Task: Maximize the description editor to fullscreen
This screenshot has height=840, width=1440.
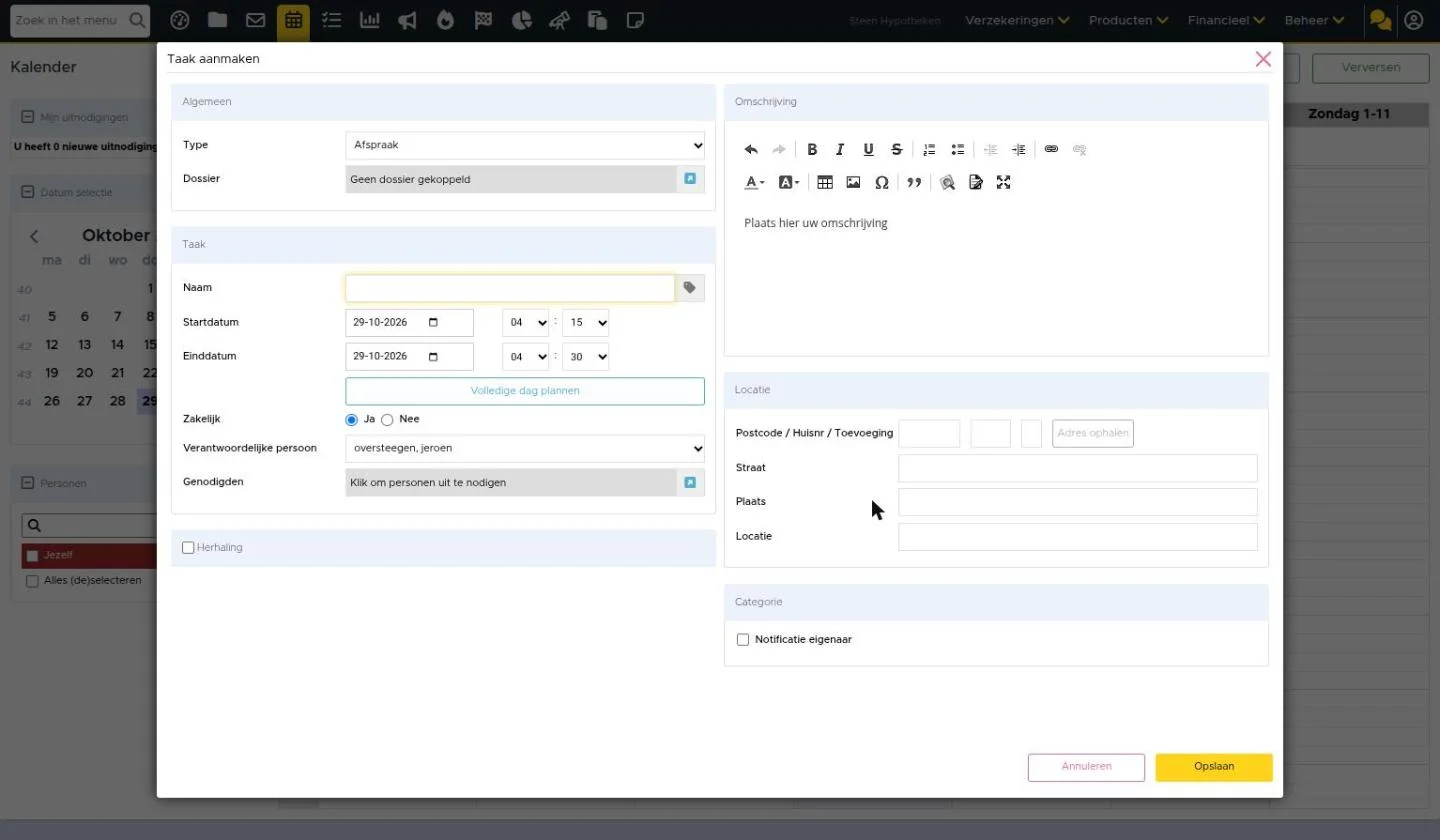Action: (x=1003, y=183)
